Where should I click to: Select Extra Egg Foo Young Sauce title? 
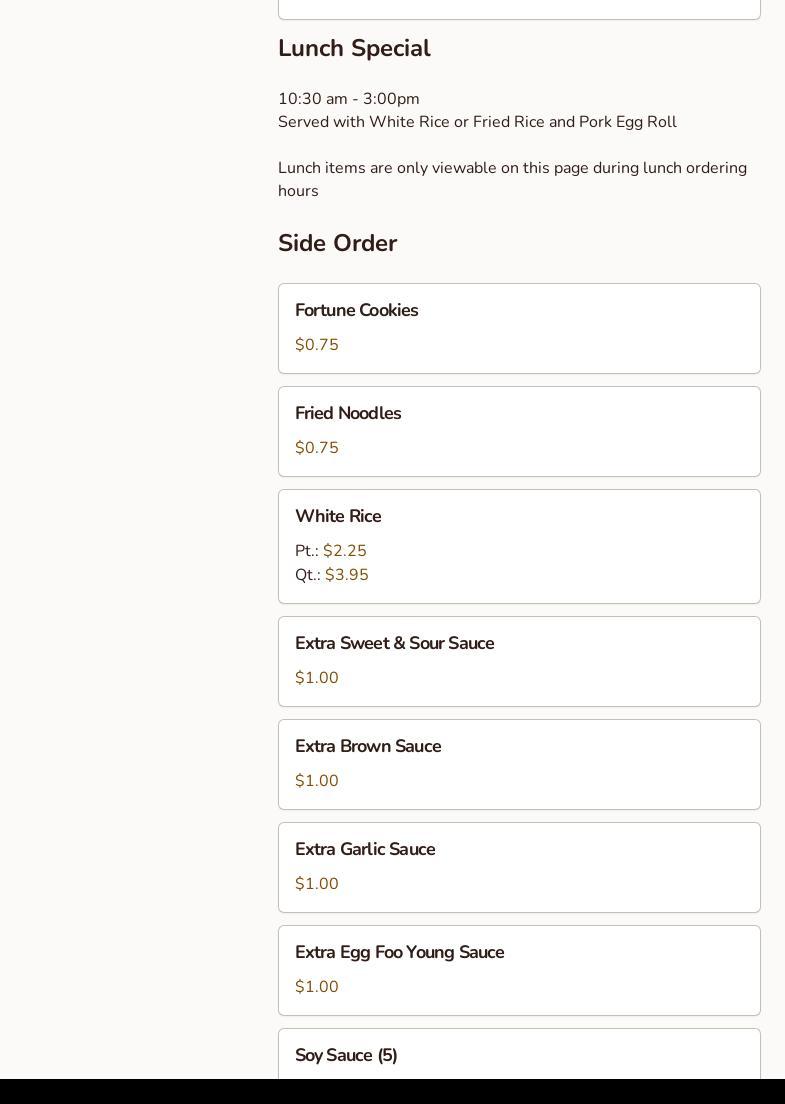[399, 953]
